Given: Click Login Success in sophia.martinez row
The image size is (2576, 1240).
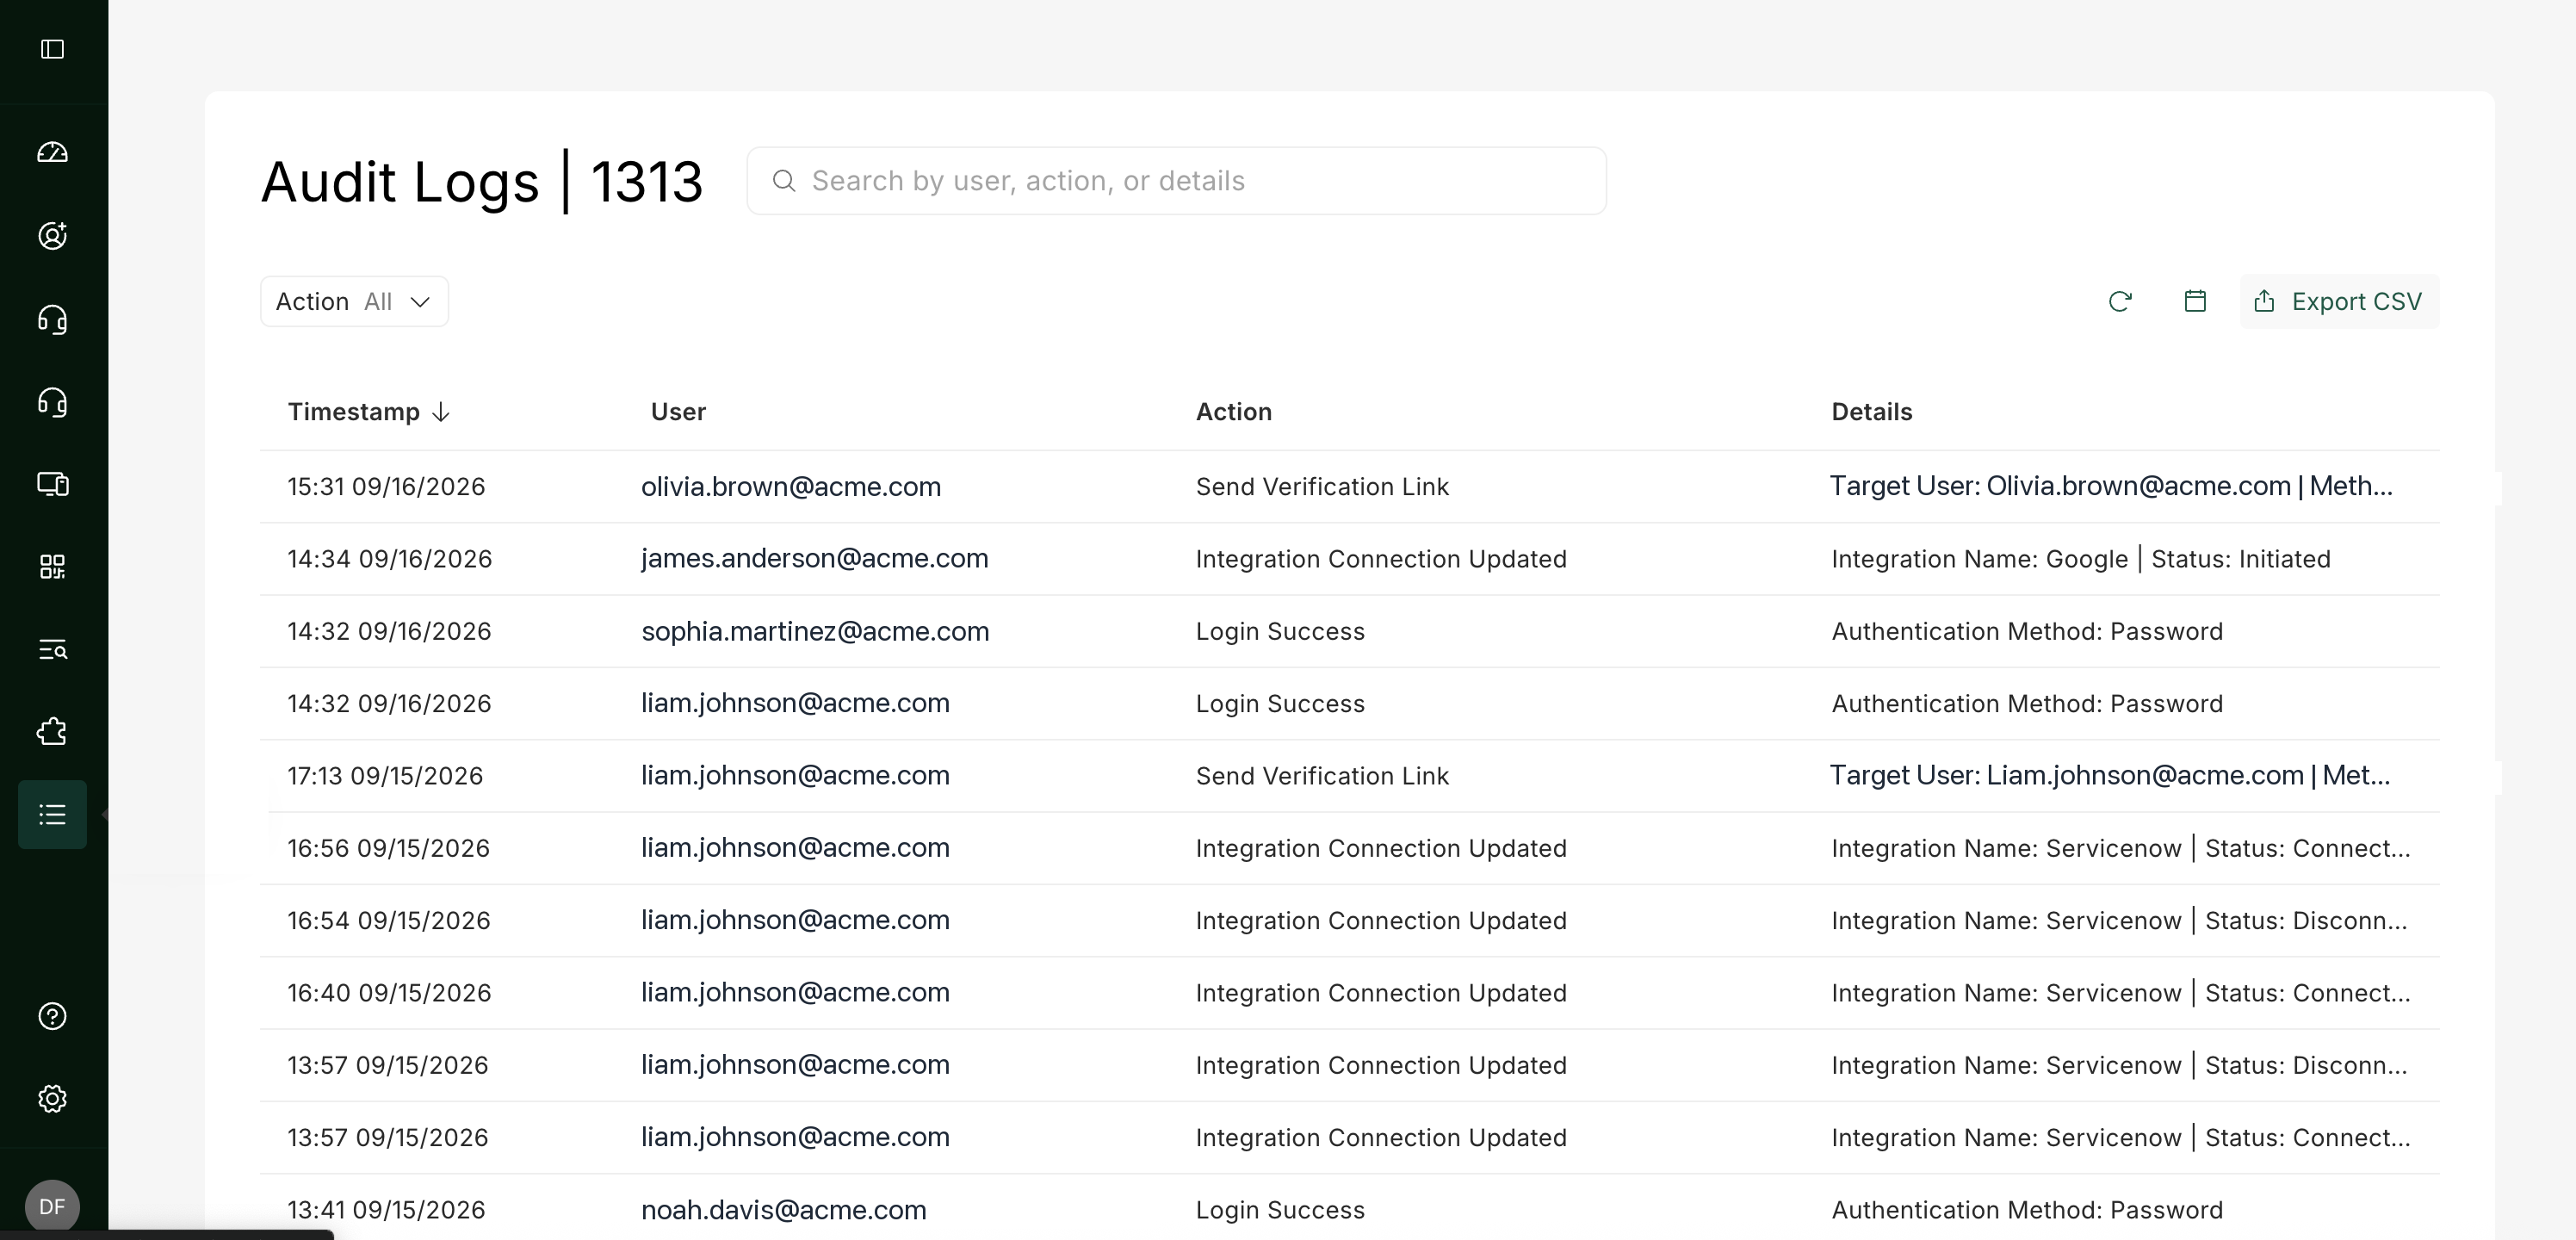Looking at the screenshot, I should [1280, 632].
